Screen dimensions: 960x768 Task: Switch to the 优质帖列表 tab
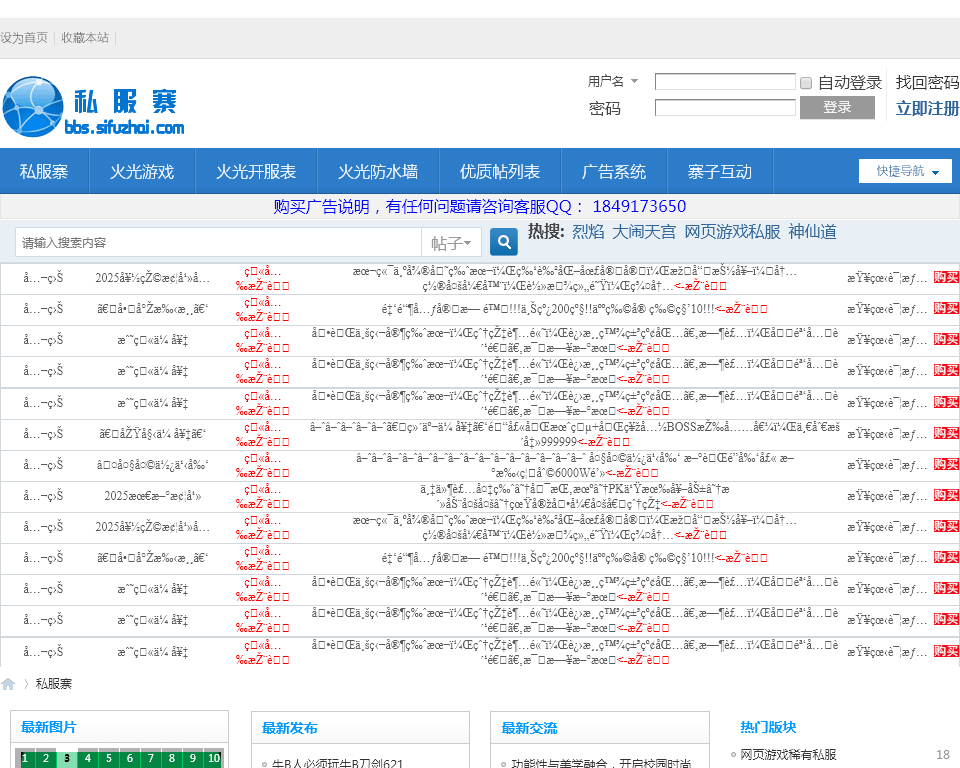click(x=500, y=171)
